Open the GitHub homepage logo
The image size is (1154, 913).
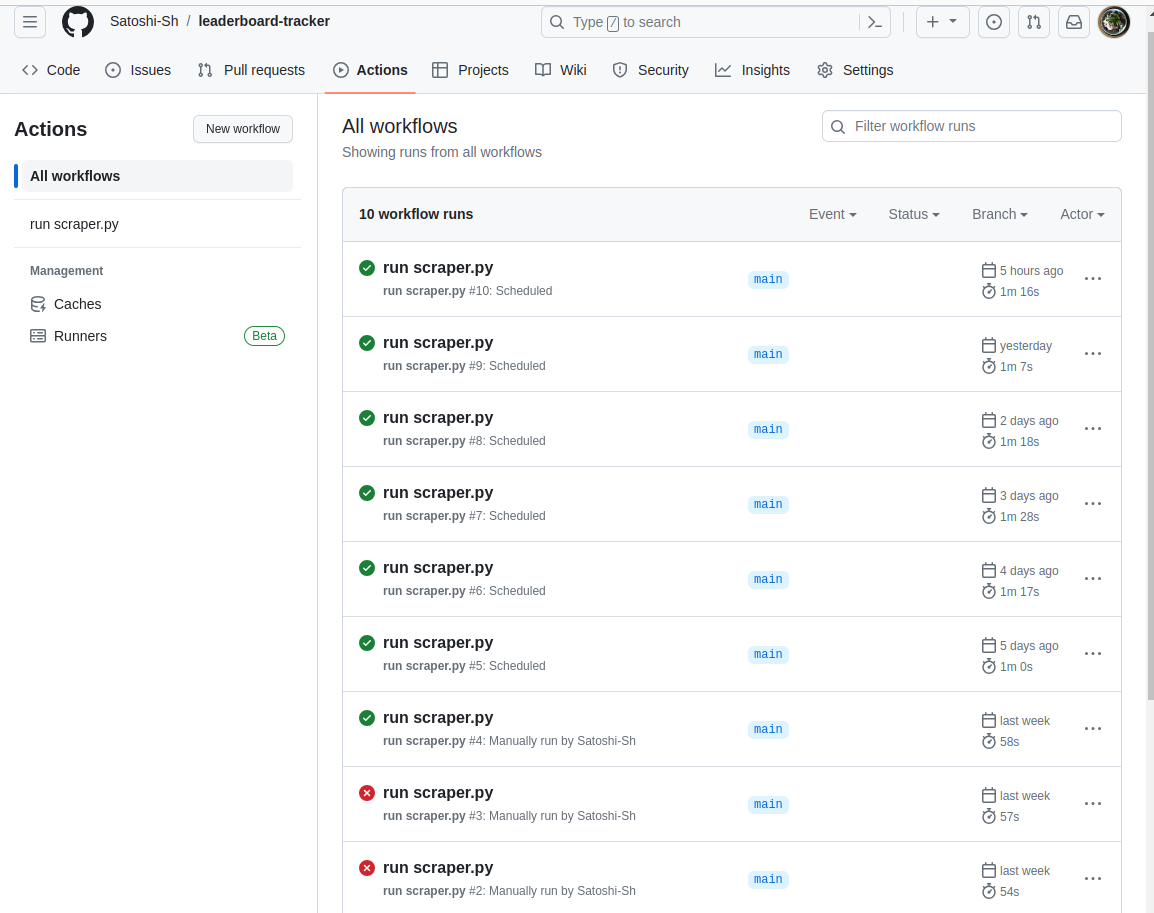pyautogui.click(x=78, y=22)
